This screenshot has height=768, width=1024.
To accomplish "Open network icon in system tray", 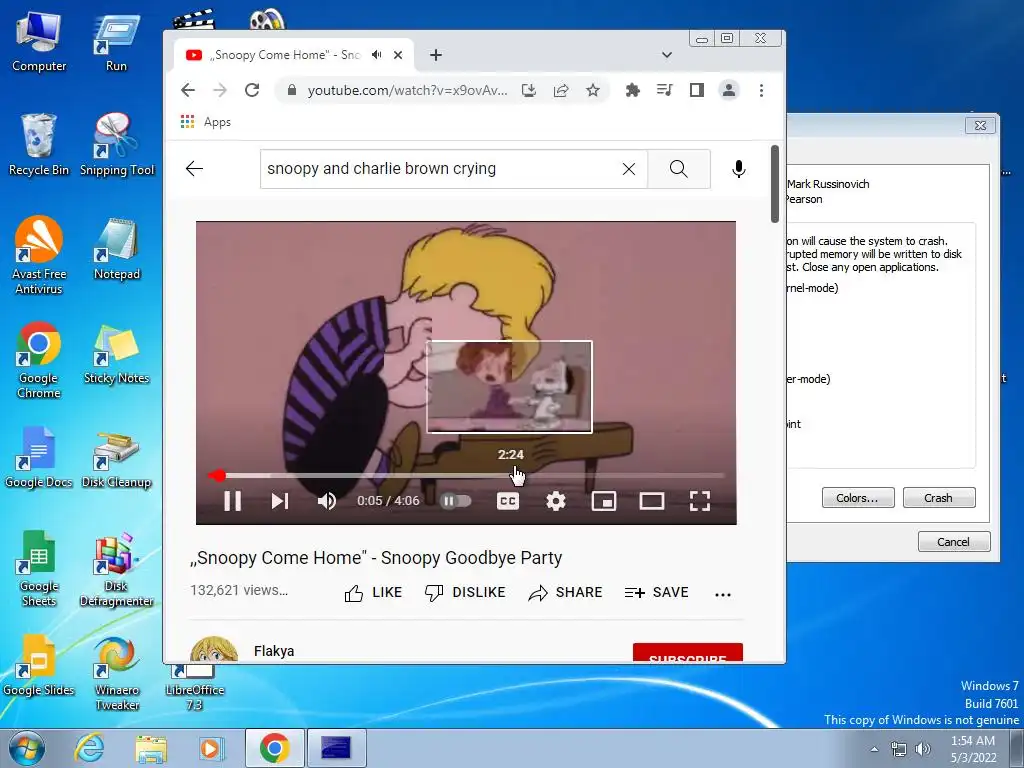I will (x=899, y=749).
